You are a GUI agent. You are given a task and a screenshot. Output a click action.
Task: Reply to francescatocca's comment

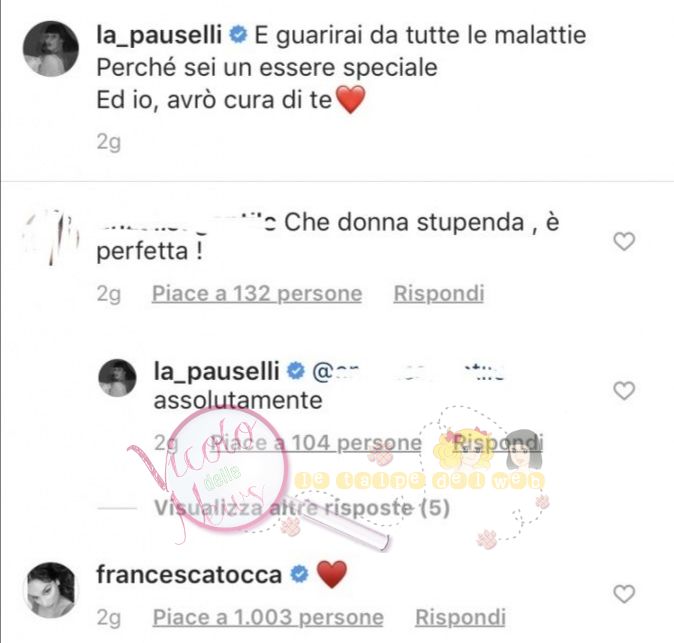pos(460,618)
